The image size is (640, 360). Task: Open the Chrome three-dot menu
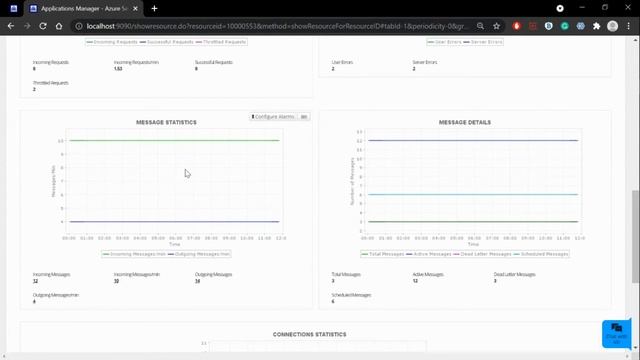629,26
